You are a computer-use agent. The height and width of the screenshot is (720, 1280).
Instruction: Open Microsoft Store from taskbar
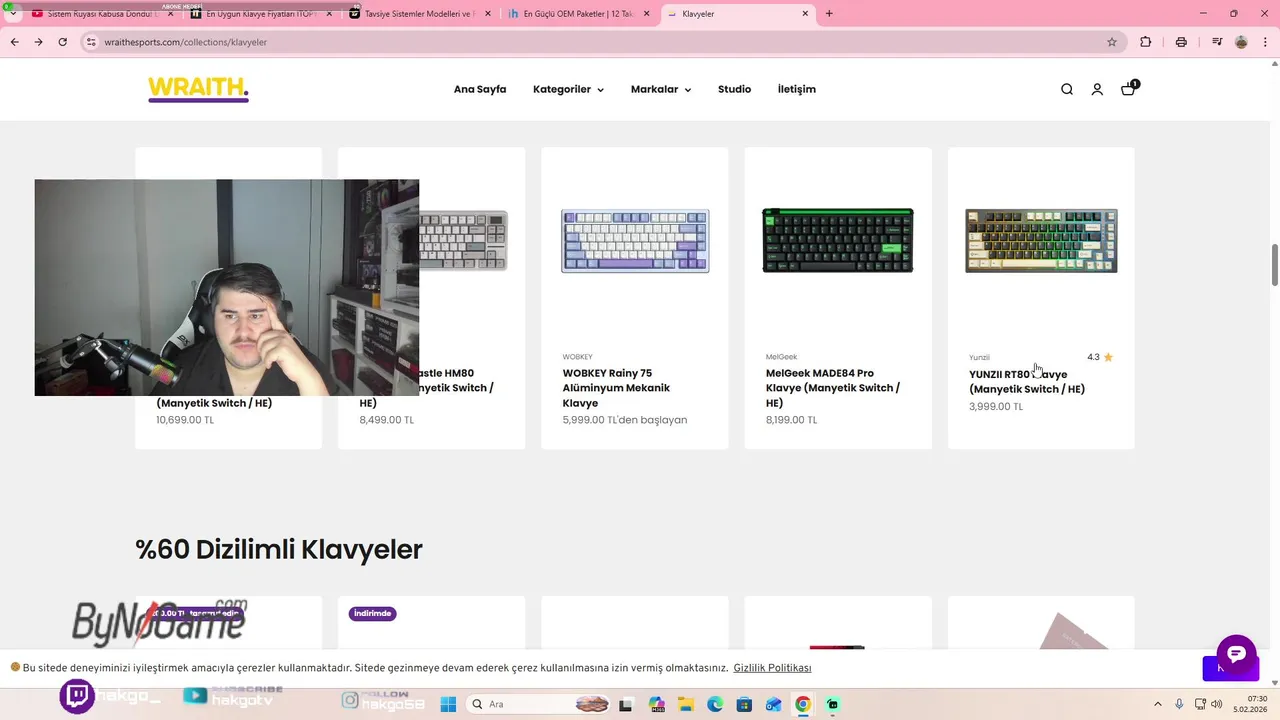[744, 704]
